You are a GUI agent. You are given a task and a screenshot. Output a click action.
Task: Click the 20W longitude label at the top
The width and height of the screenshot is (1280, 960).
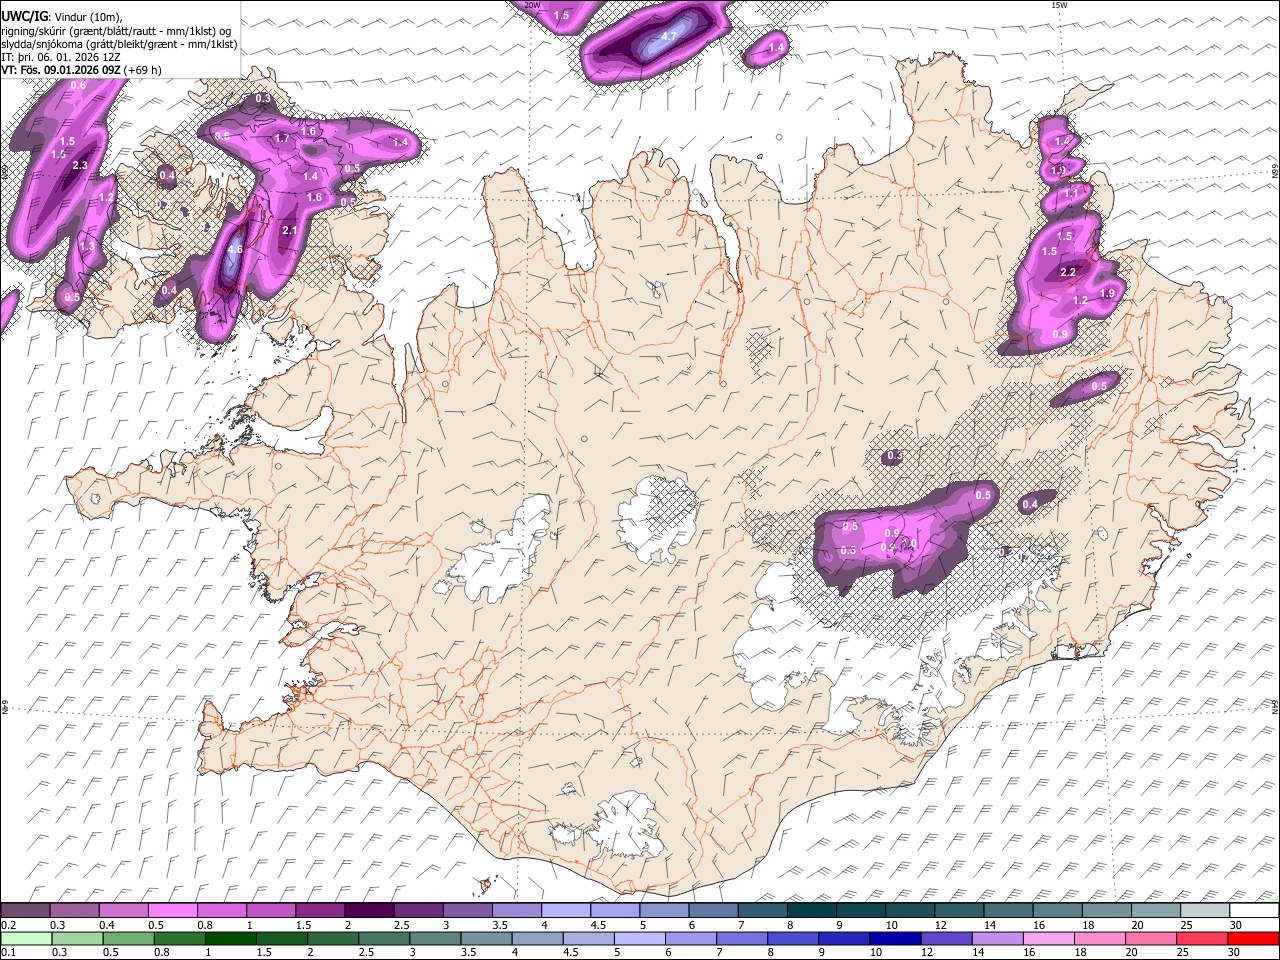click(x=532, y=5)
